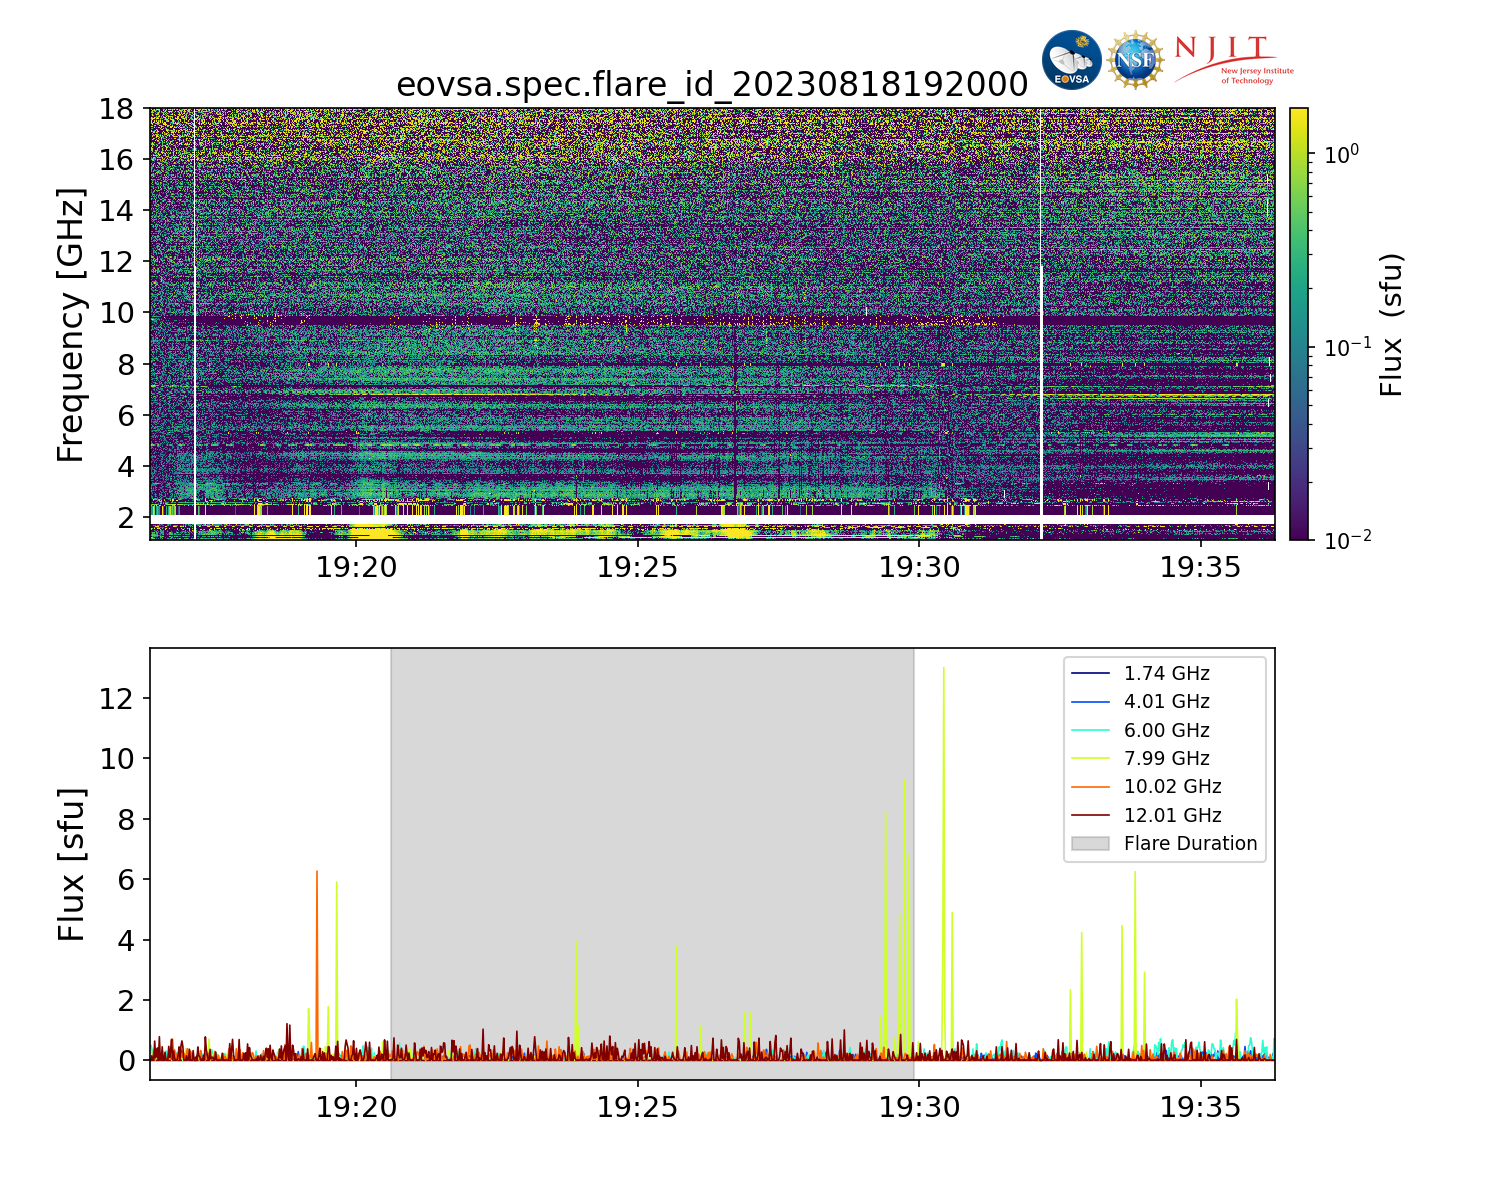Click the 19:25 tick label under the spectrogram
The image size is (1500, 1200).
coord(637,568)
